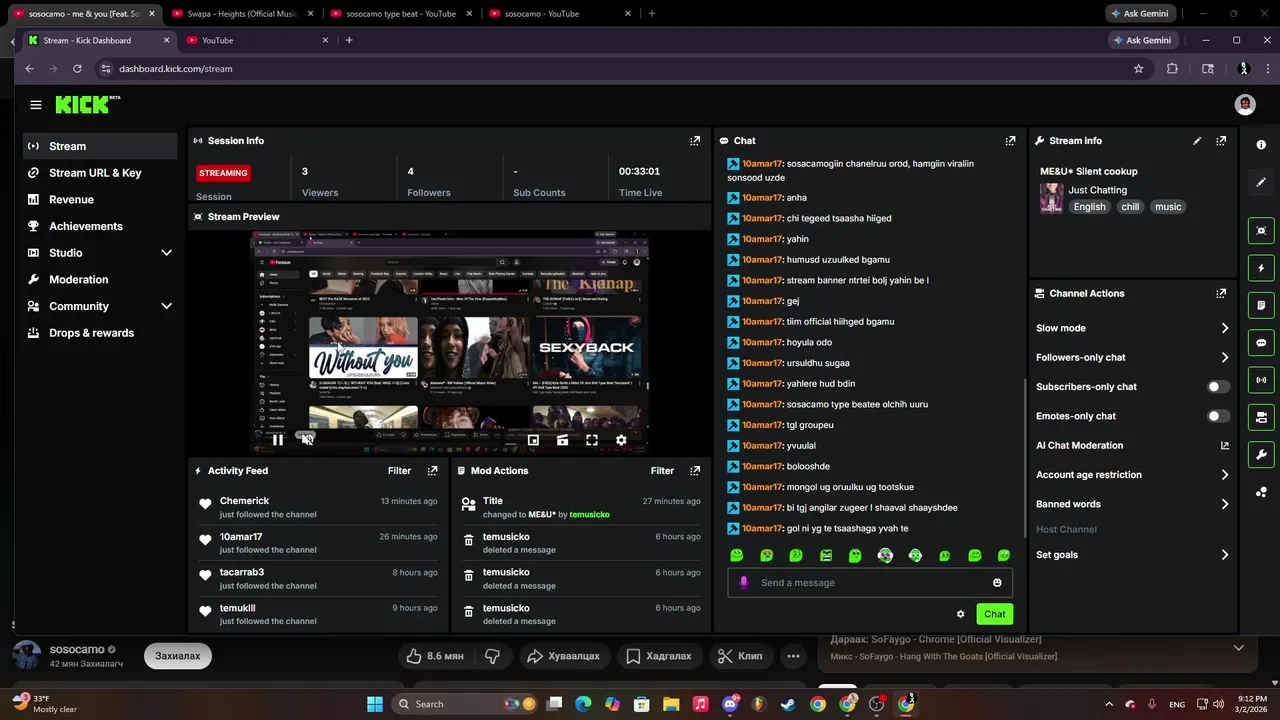Open Drops & rewards page

[100, 333]
